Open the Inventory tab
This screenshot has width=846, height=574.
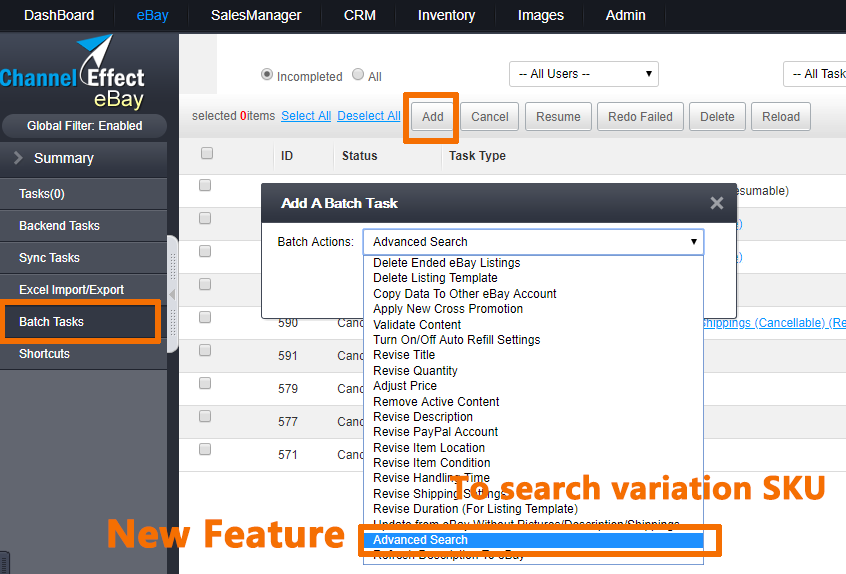[447, 15]
